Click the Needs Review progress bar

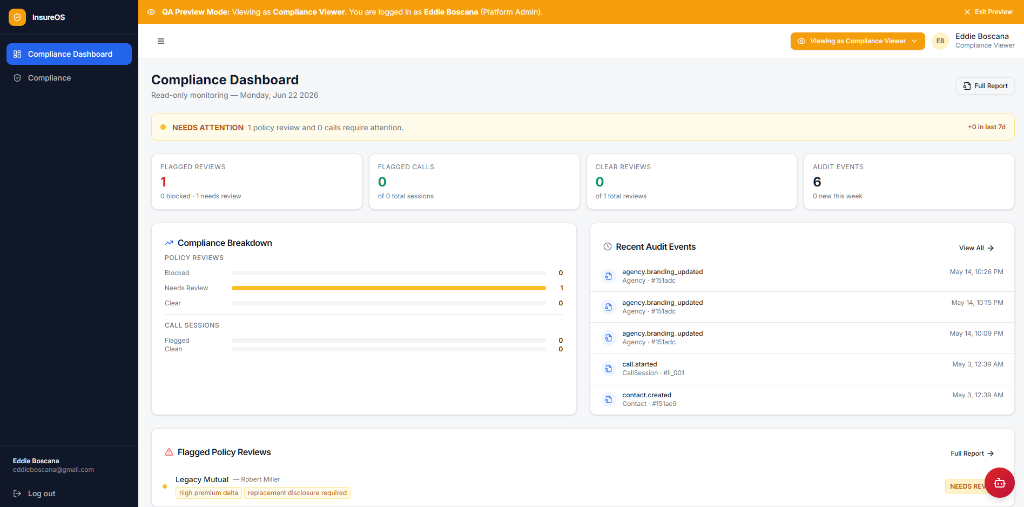point(389,287)
